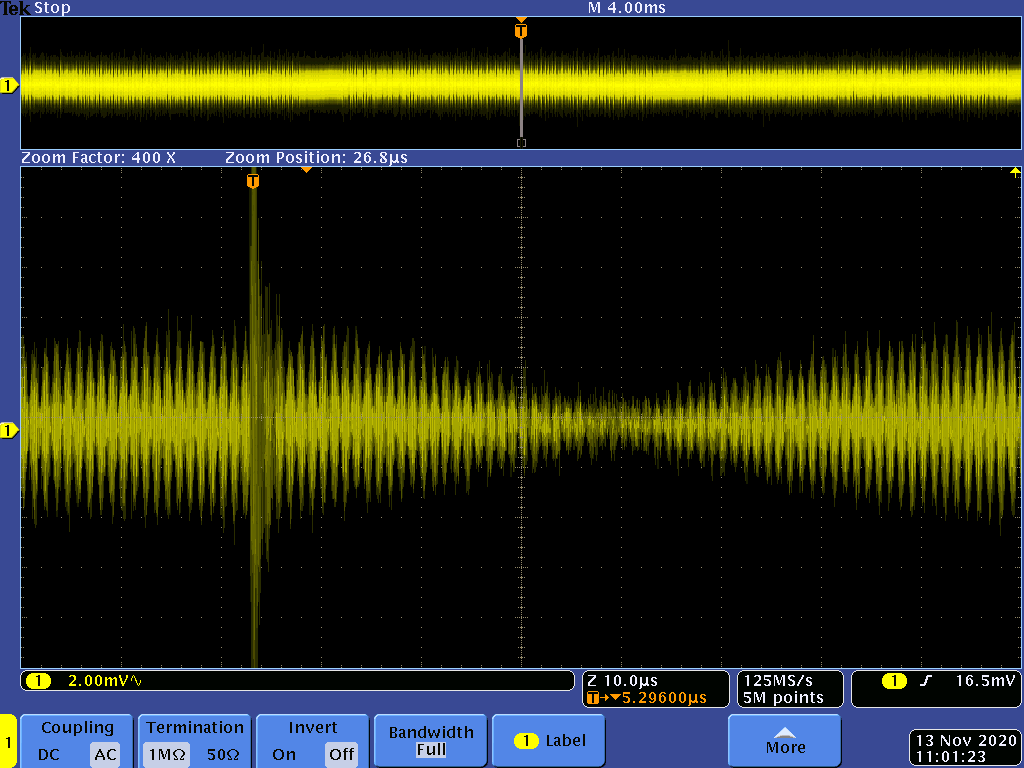This screenshot has height=768, width=1024.
Task: Click the orange expansion point triangle marker
Action: pyautogui.click(x=306, y=170)
